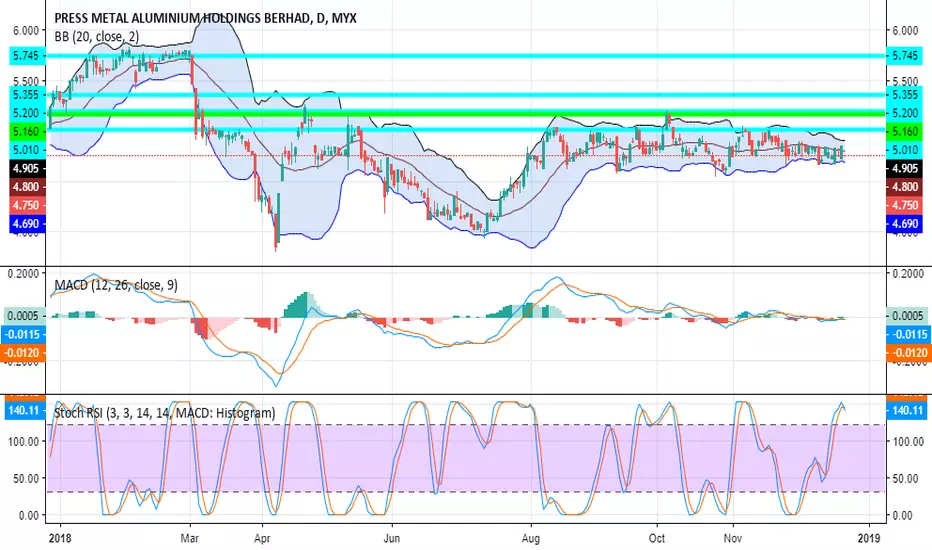
Task: Select the BB (20, close, 2) indicator label
Action: [97, 37]
